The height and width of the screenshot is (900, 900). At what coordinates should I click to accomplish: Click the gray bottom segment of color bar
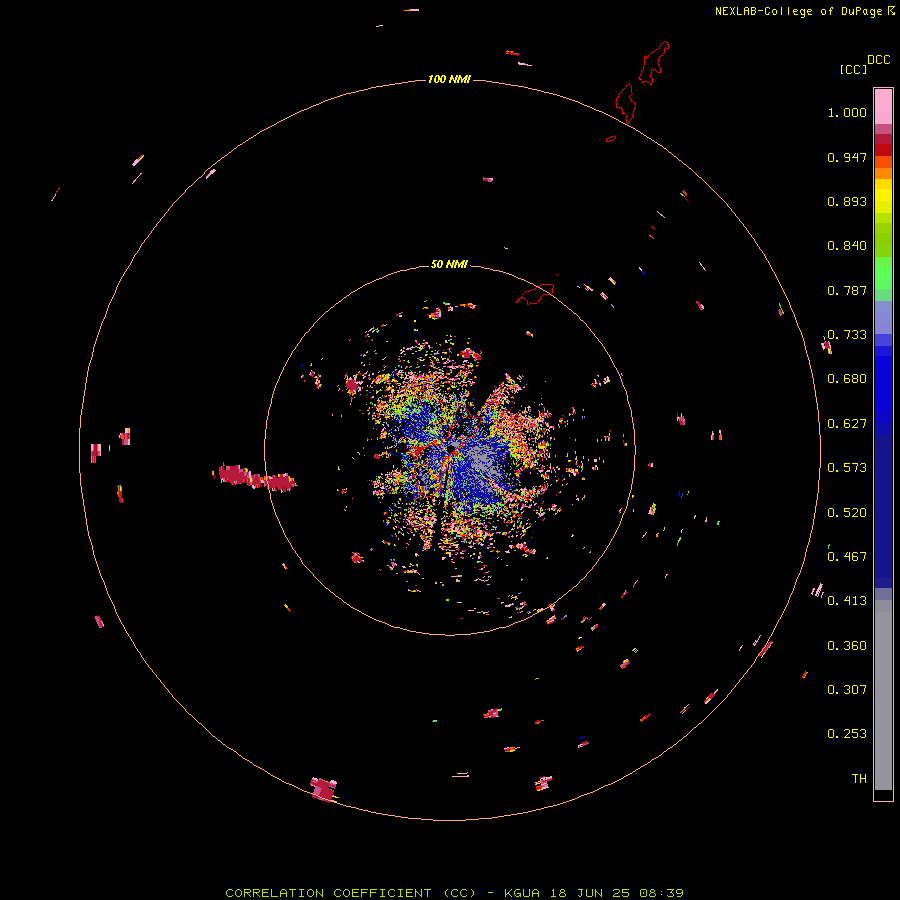tap(883, 695)
